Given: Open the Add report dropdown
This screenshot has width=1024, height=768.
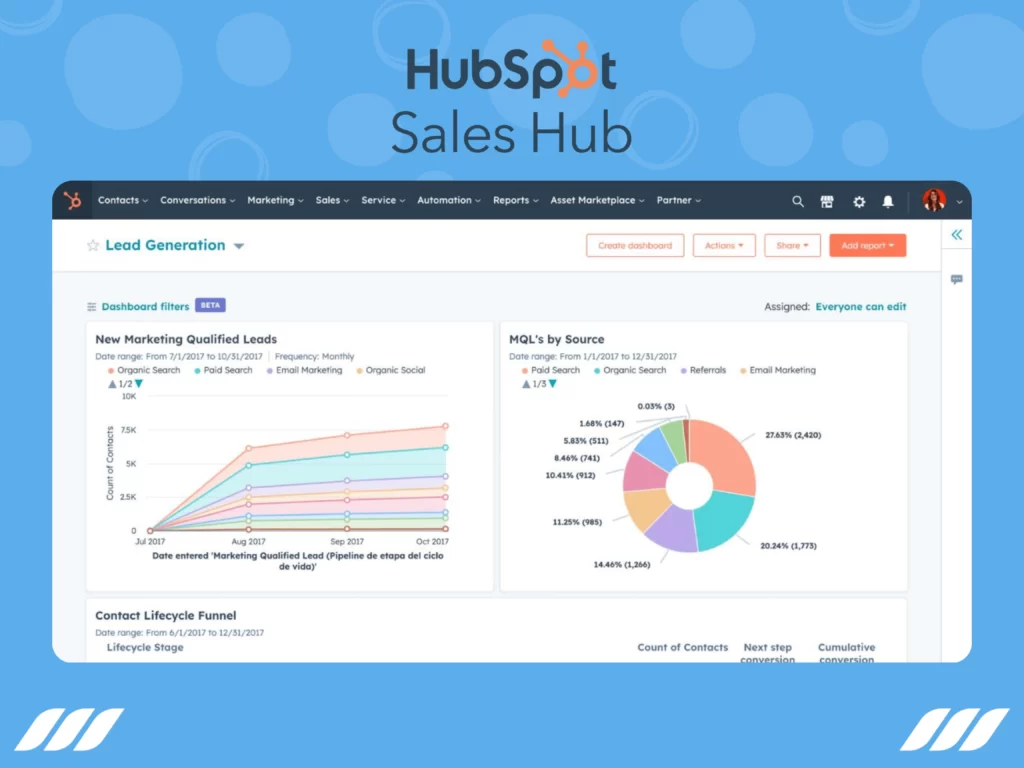Looking at the screenshot, I should tap(866, 245).
